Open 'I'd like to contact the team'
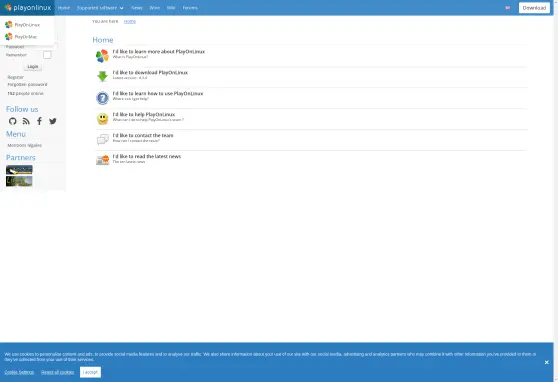This screenshot has height=382, width=558. (143, 136)
